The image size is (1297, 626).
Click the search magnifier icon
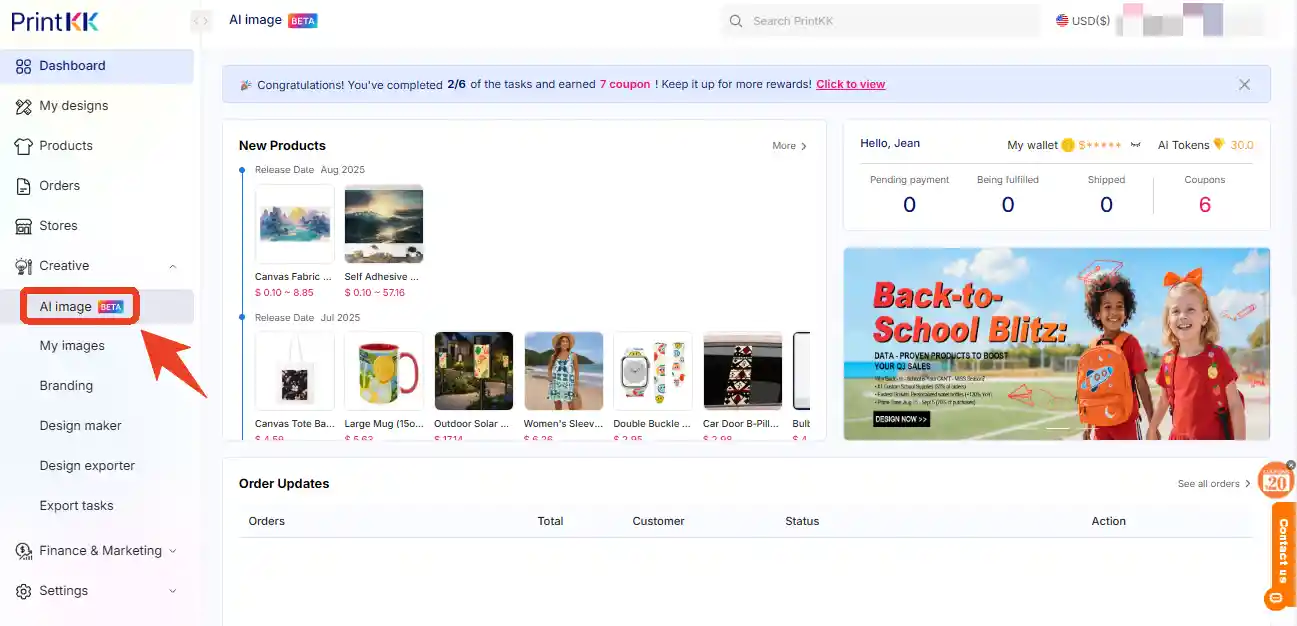(736, 21)
